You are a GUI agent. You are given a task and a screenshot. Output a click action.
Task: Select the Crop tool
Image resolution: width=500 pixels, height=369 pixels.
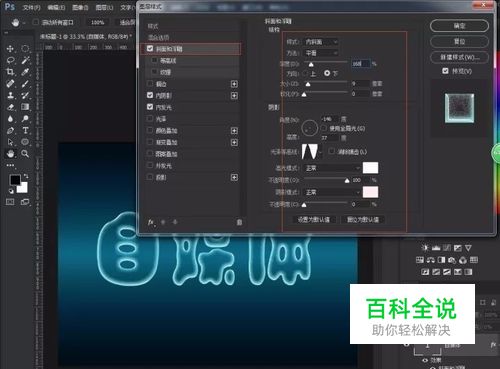point(10,72)
